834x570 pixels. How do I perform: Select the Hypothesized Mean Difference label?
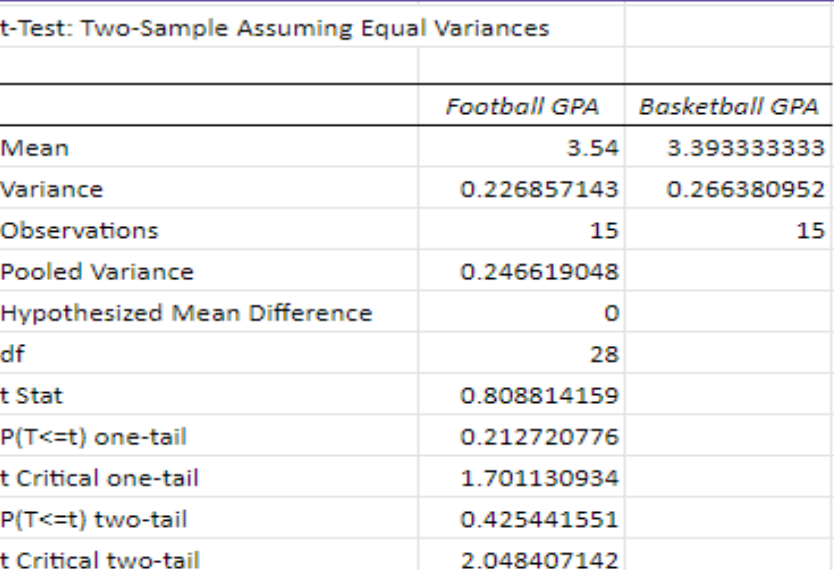coord(187,313)
